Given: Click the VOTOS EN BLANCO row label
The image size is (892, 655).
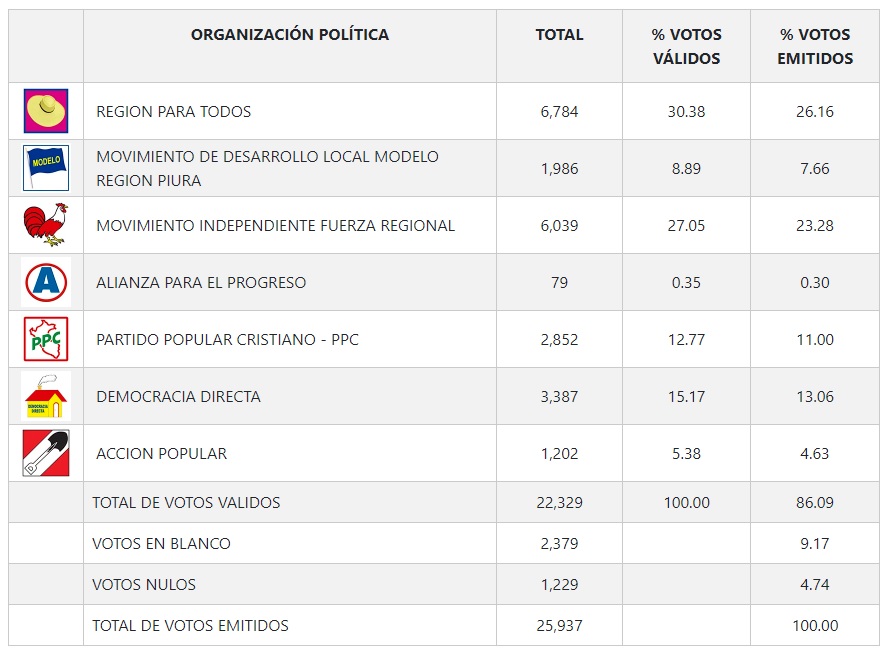Looking at the screenshot, I should tap(161, 544).
